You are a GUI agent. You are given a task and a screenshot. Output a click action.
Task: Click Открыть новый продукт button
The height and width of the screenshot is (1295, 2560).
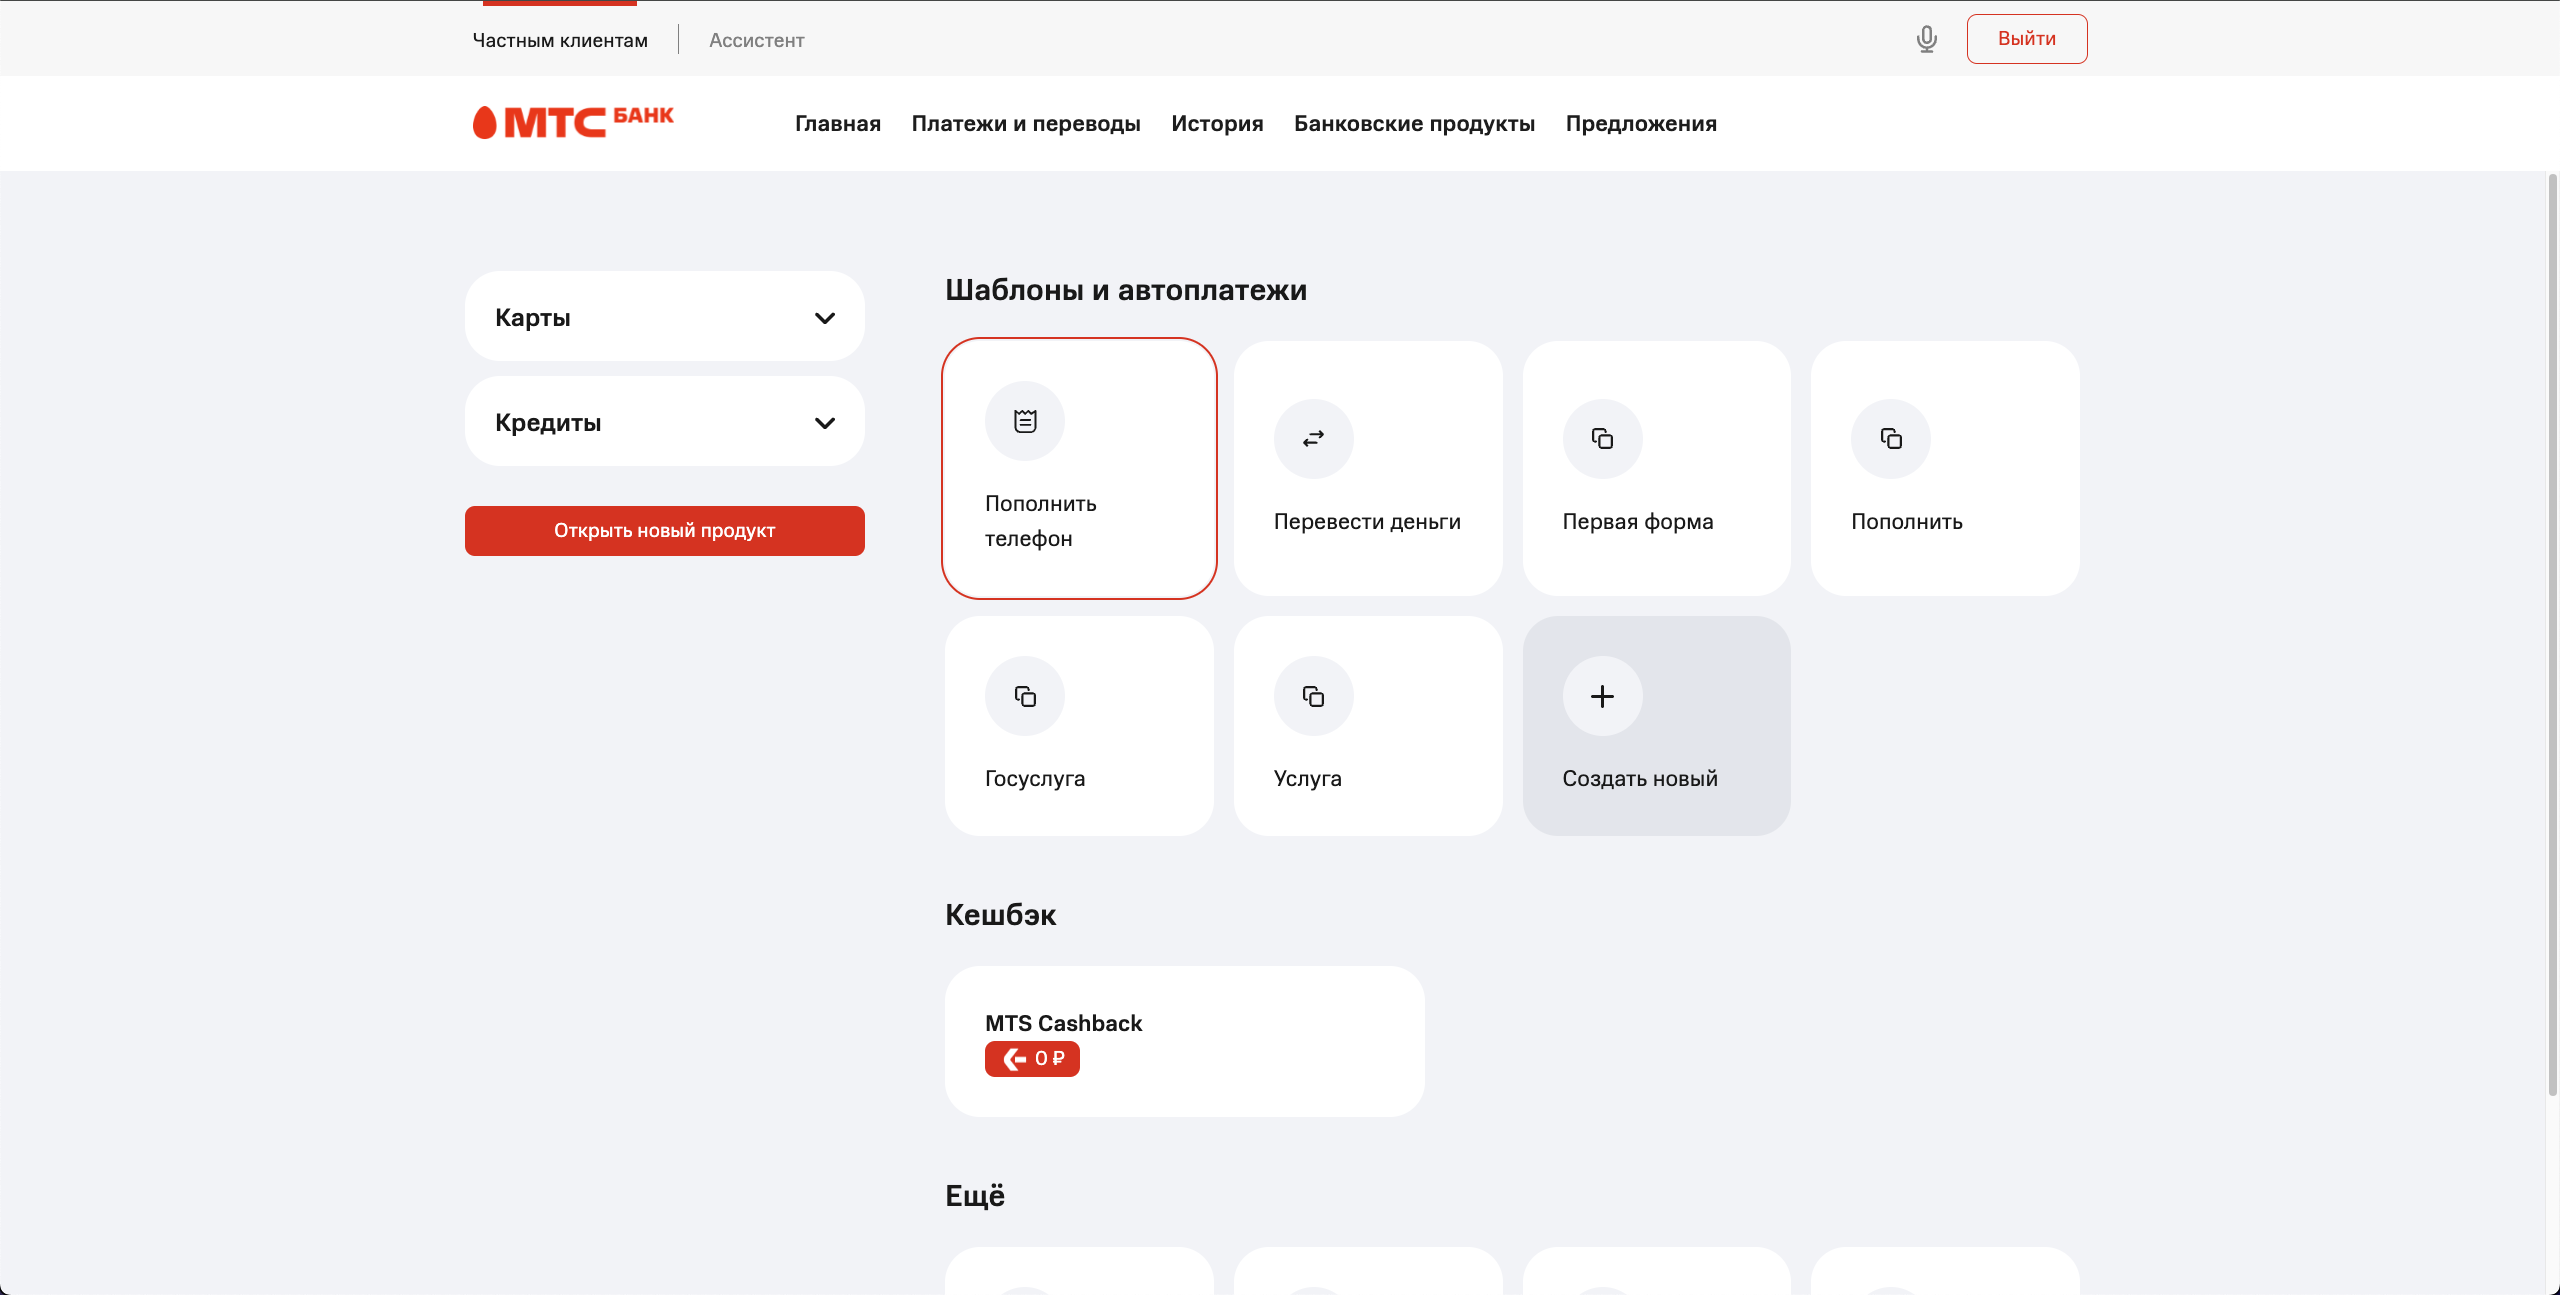[665, 531]
